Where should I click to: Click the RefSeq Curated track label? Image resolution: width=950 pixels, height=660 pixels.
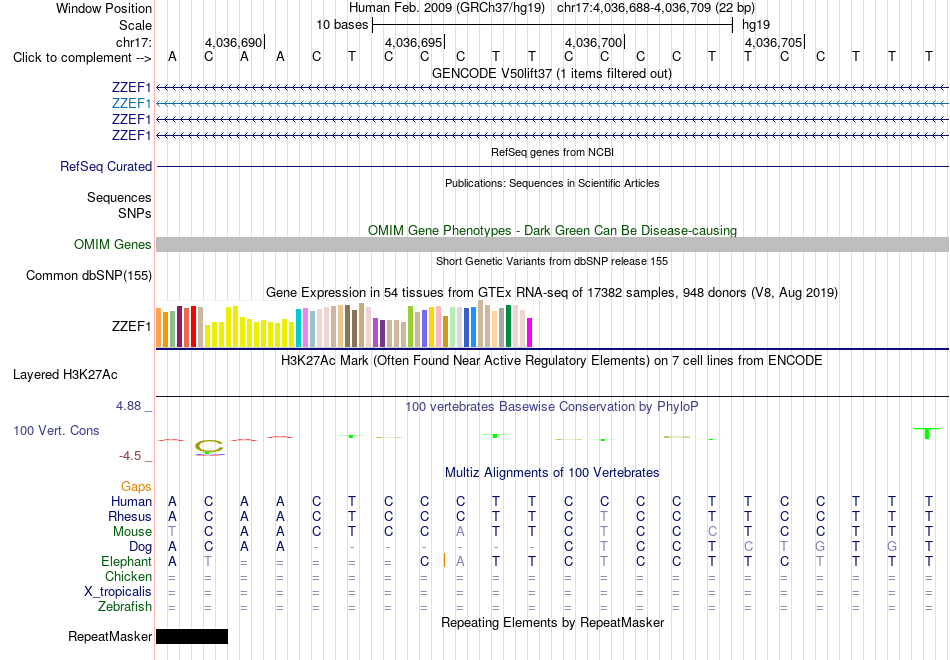click(106, 167)
